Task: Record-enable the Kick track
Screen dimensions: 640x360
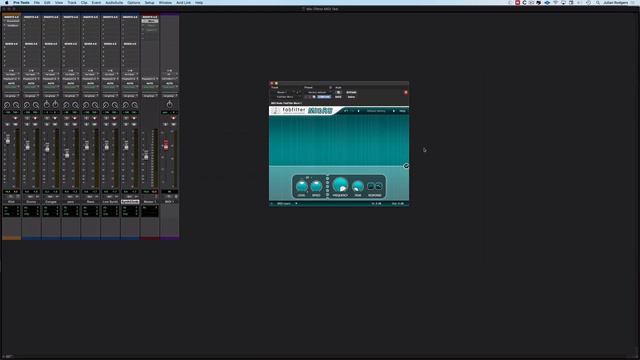Action: click(15, 118)
